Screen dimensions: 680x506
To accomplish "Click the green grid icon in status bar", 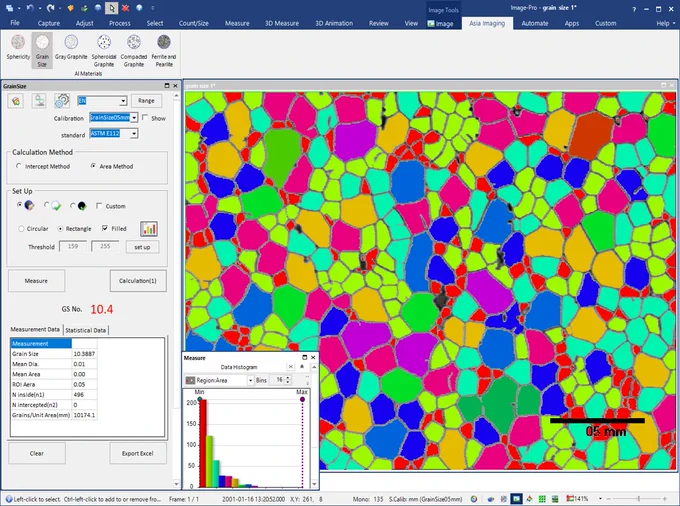I will (542, 499).
